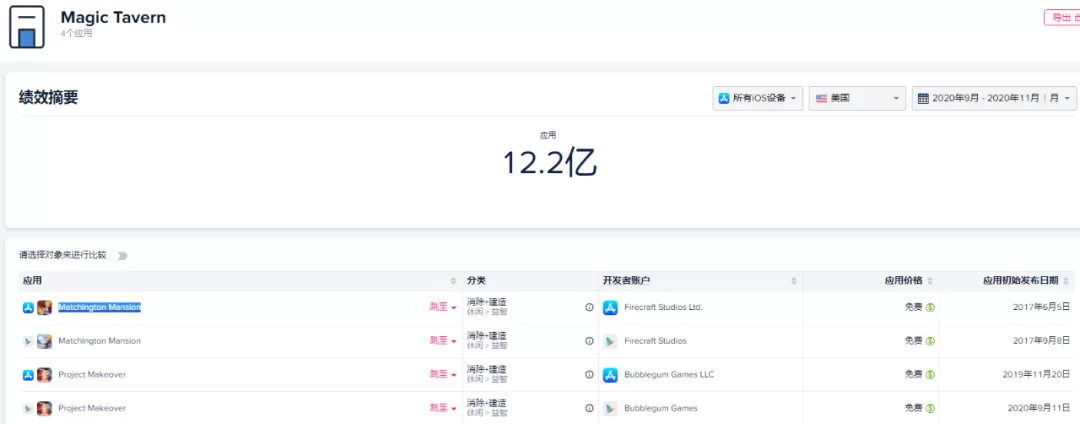Toggle the 请选择对象来进行比较 compare switch
This screenshot has width=1080, height=424.
121,256
